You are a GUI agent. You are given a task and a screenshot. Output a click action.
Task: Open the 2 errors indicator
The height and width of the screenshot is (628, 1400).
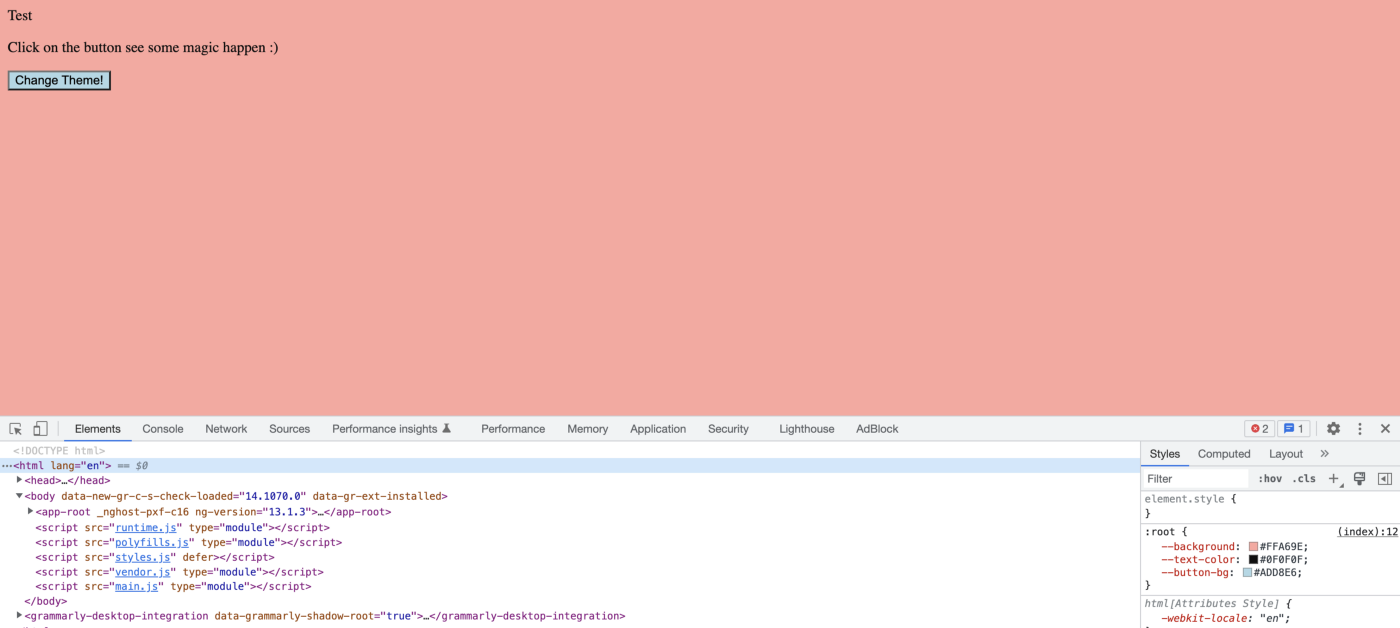point(1259,429)
